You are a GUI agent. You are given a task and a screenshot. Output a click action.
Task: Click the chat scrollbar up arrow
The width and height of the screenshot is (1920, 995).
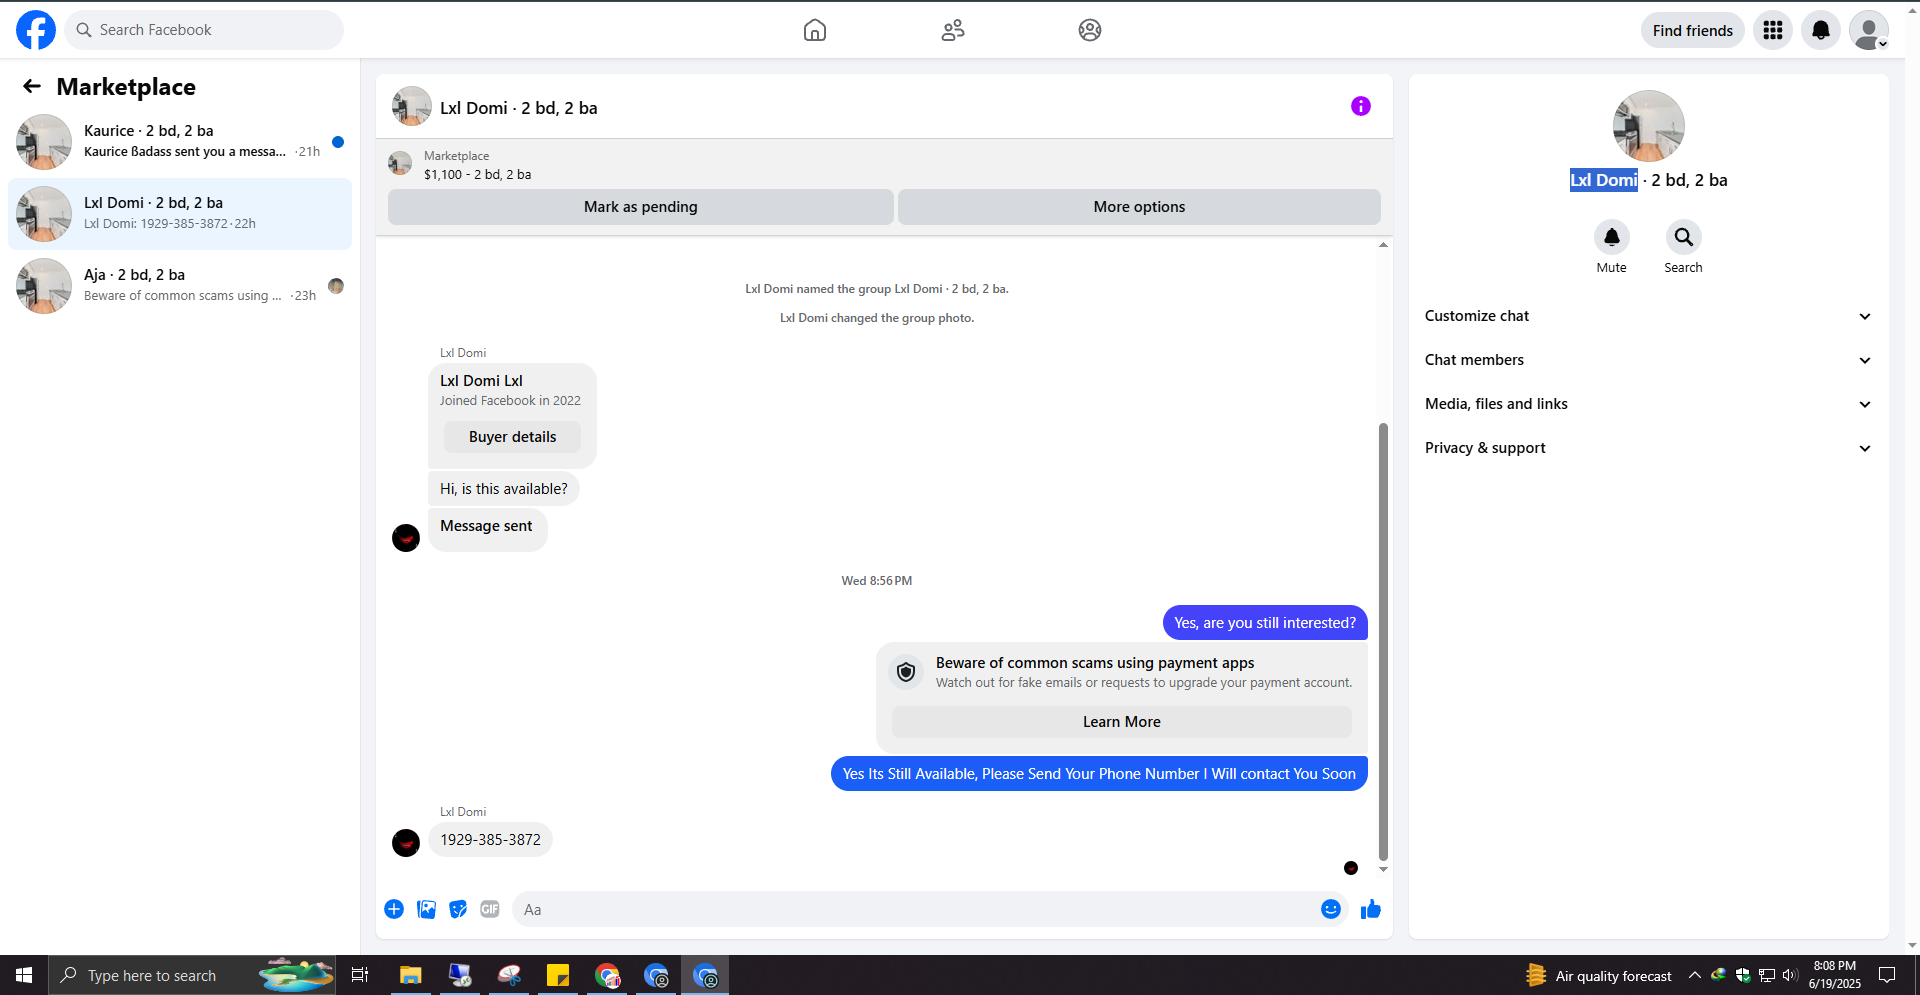point(1383,245)
